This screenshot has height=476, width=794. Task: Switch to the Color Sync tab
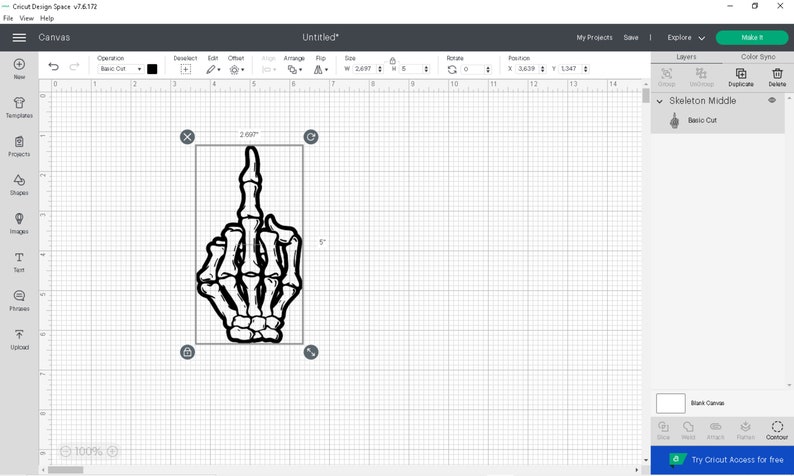pyautogui.click(x=757, y=57)
